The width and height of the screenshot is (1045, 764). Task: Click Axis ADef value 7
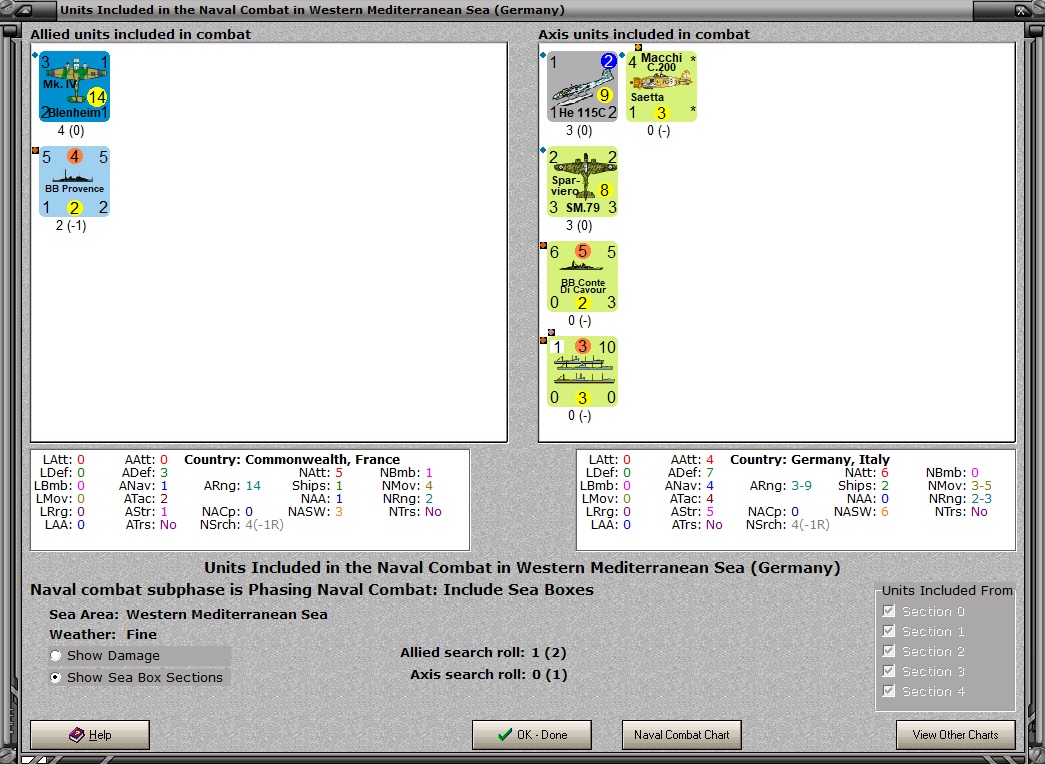710,473
